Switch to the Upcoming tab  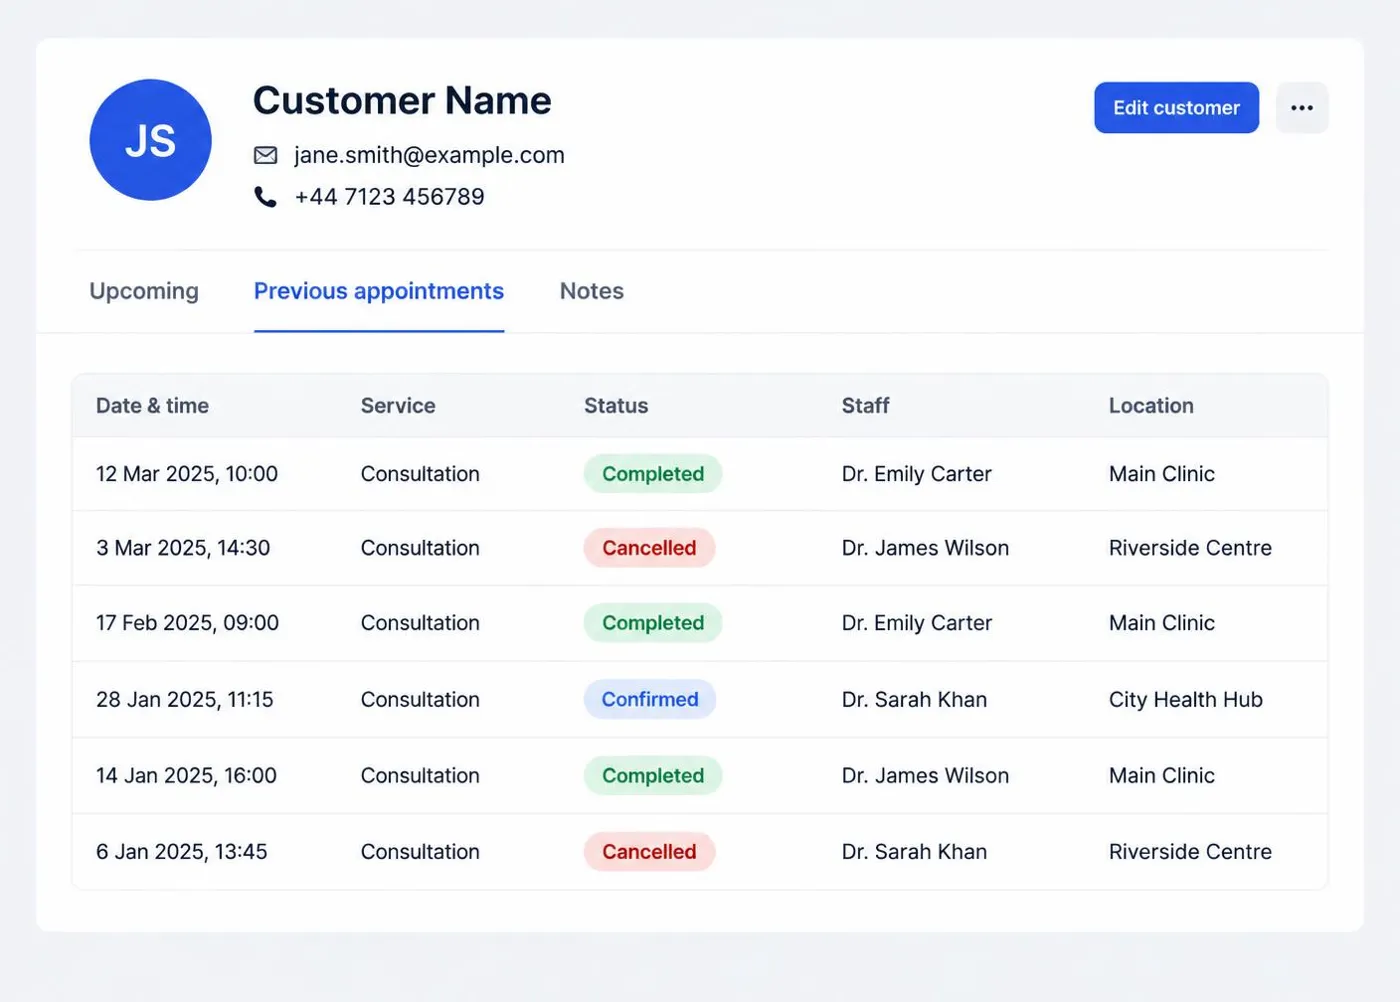[144, 291]
